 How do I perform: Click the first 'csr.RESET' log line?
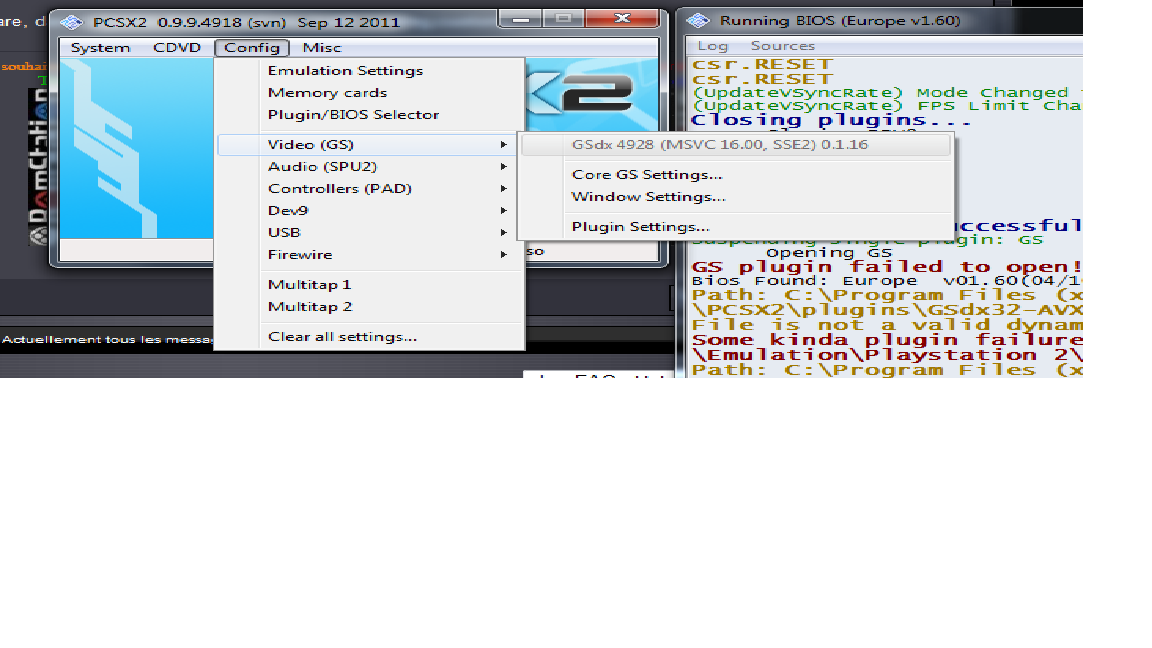[762, 64]
